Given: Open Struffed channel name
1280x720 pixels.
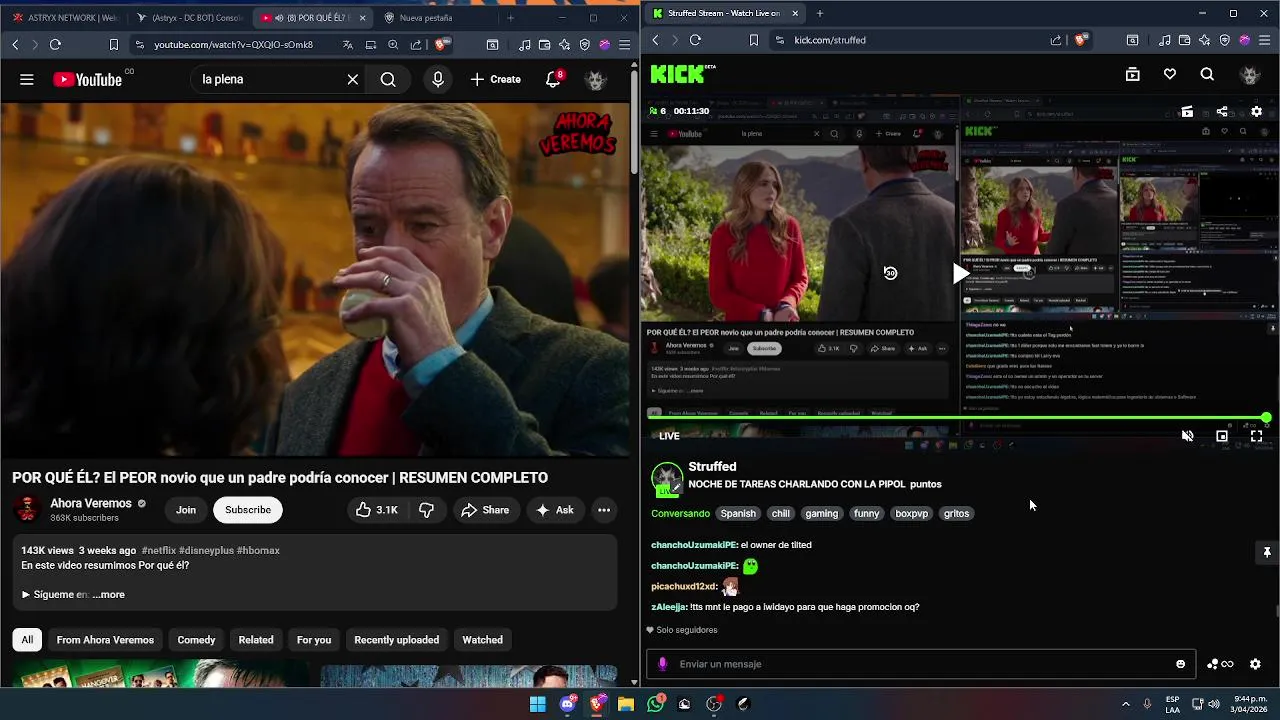Looking at the screenshot, I should 712,467.
